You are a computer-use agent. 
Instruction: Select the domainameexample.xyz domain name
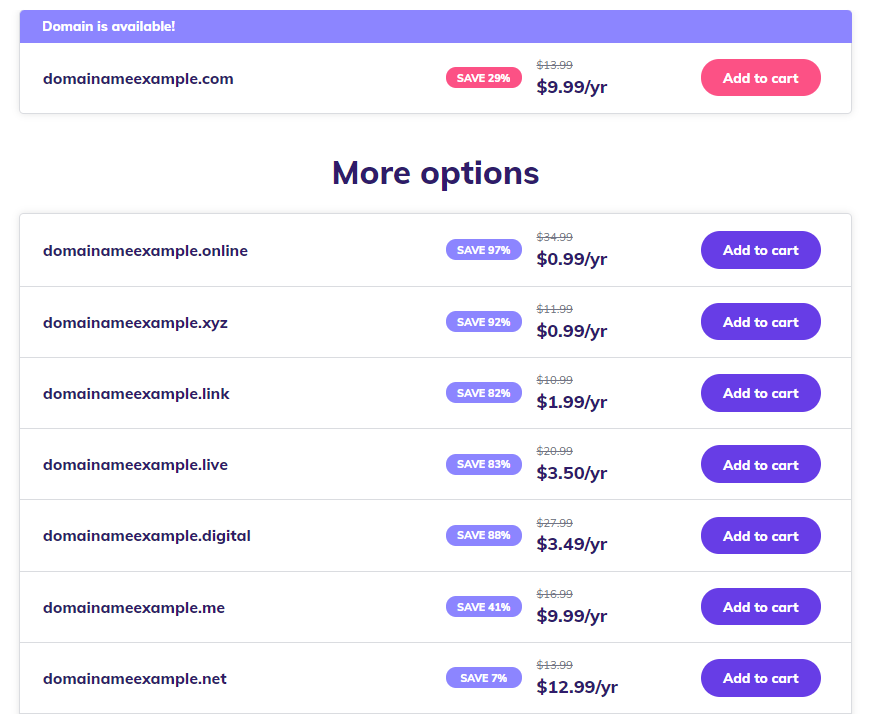(x=135, y=323)
